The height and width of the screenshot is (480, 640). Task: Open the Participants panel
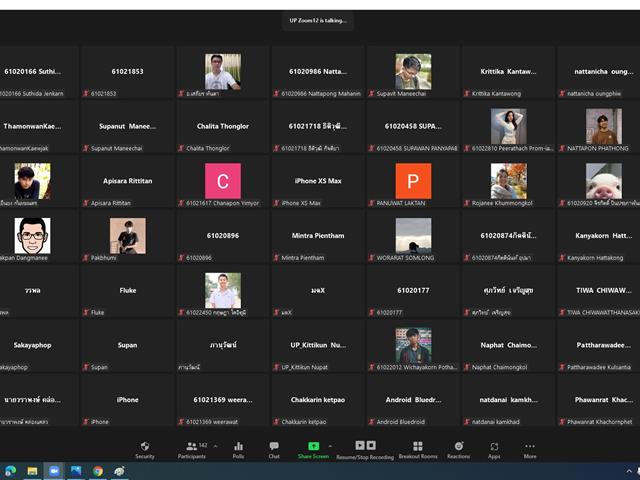[192, 450]
